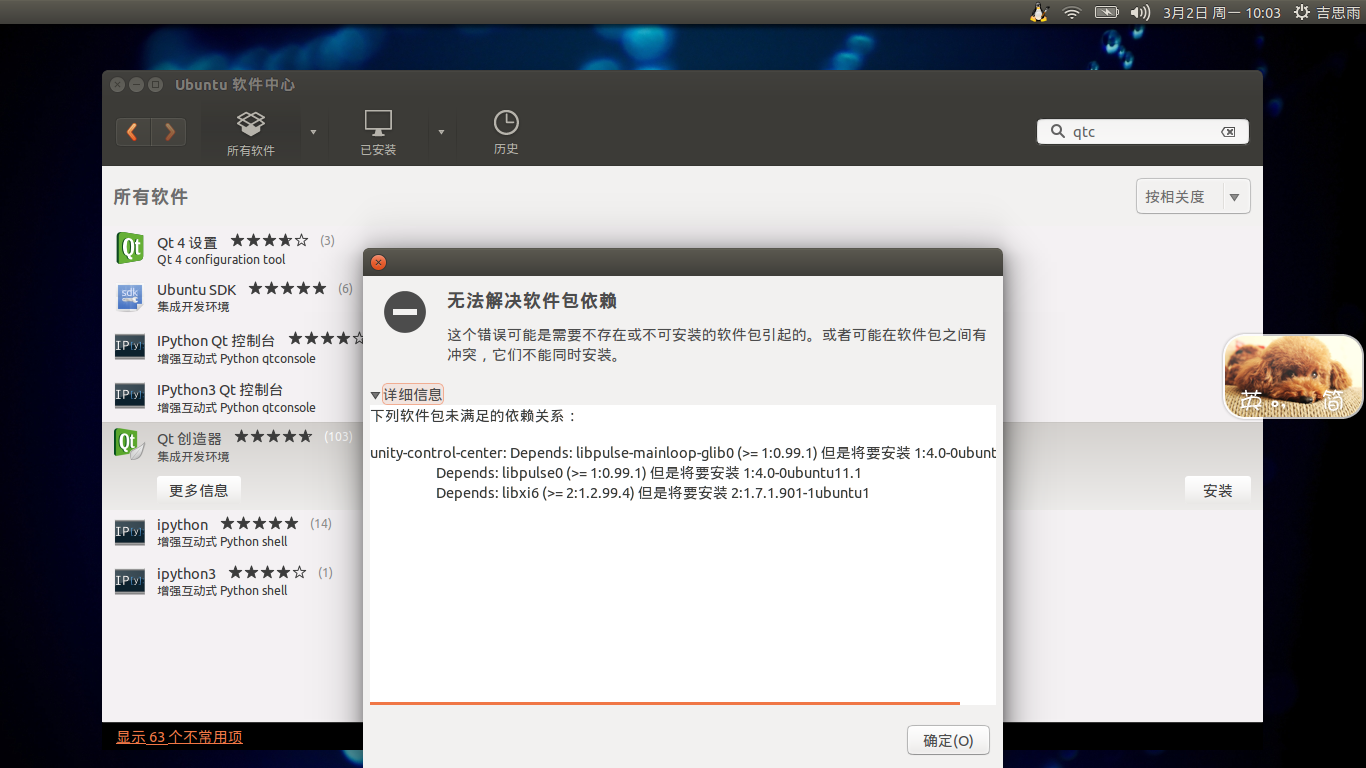This screenshot has height=768, width=1366.
Task: Click the IPython Qt 控制台 icon
Action: 130,347
